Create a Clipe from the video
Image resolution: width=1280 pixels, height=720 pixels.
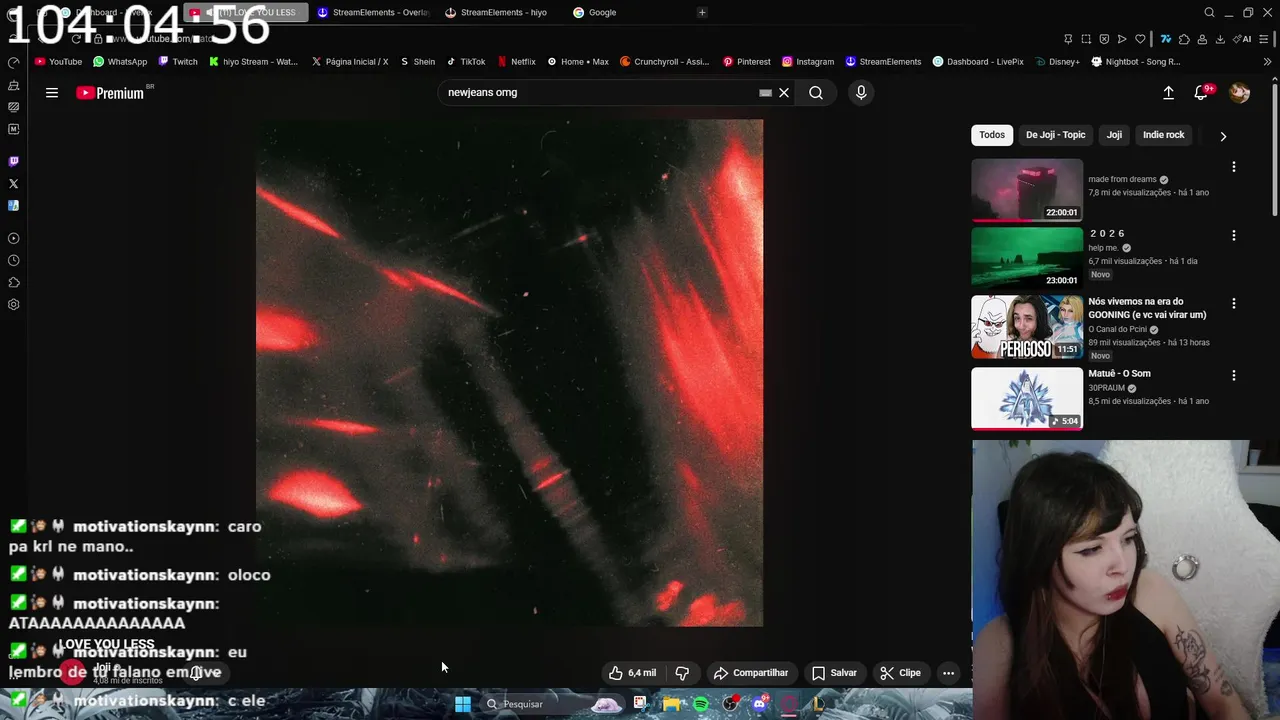(x=900, y=673)
